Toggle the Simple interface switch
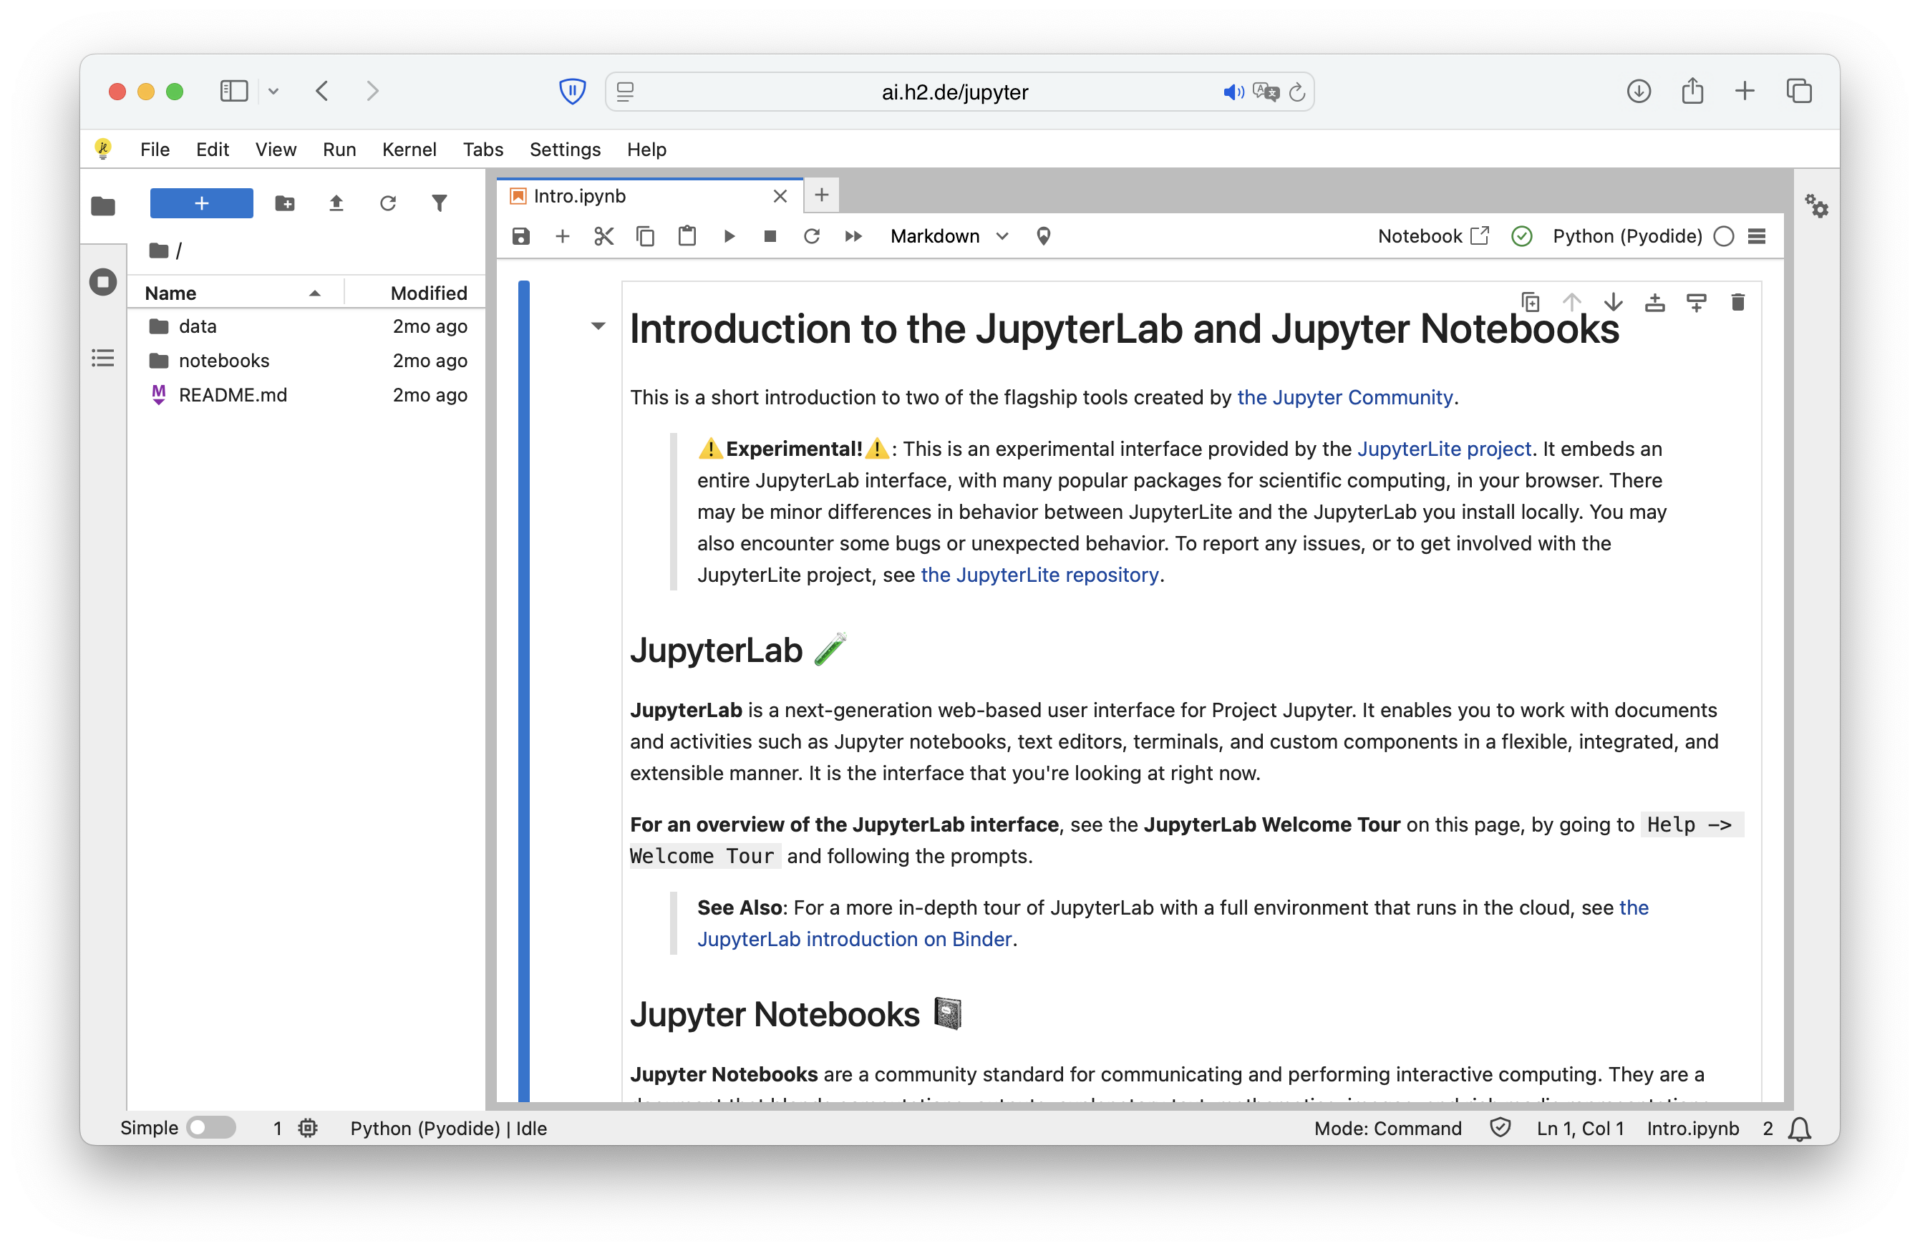The width and height of the screenshot is (1920, 1251). pyautogui.click(x=211, y=1128)
